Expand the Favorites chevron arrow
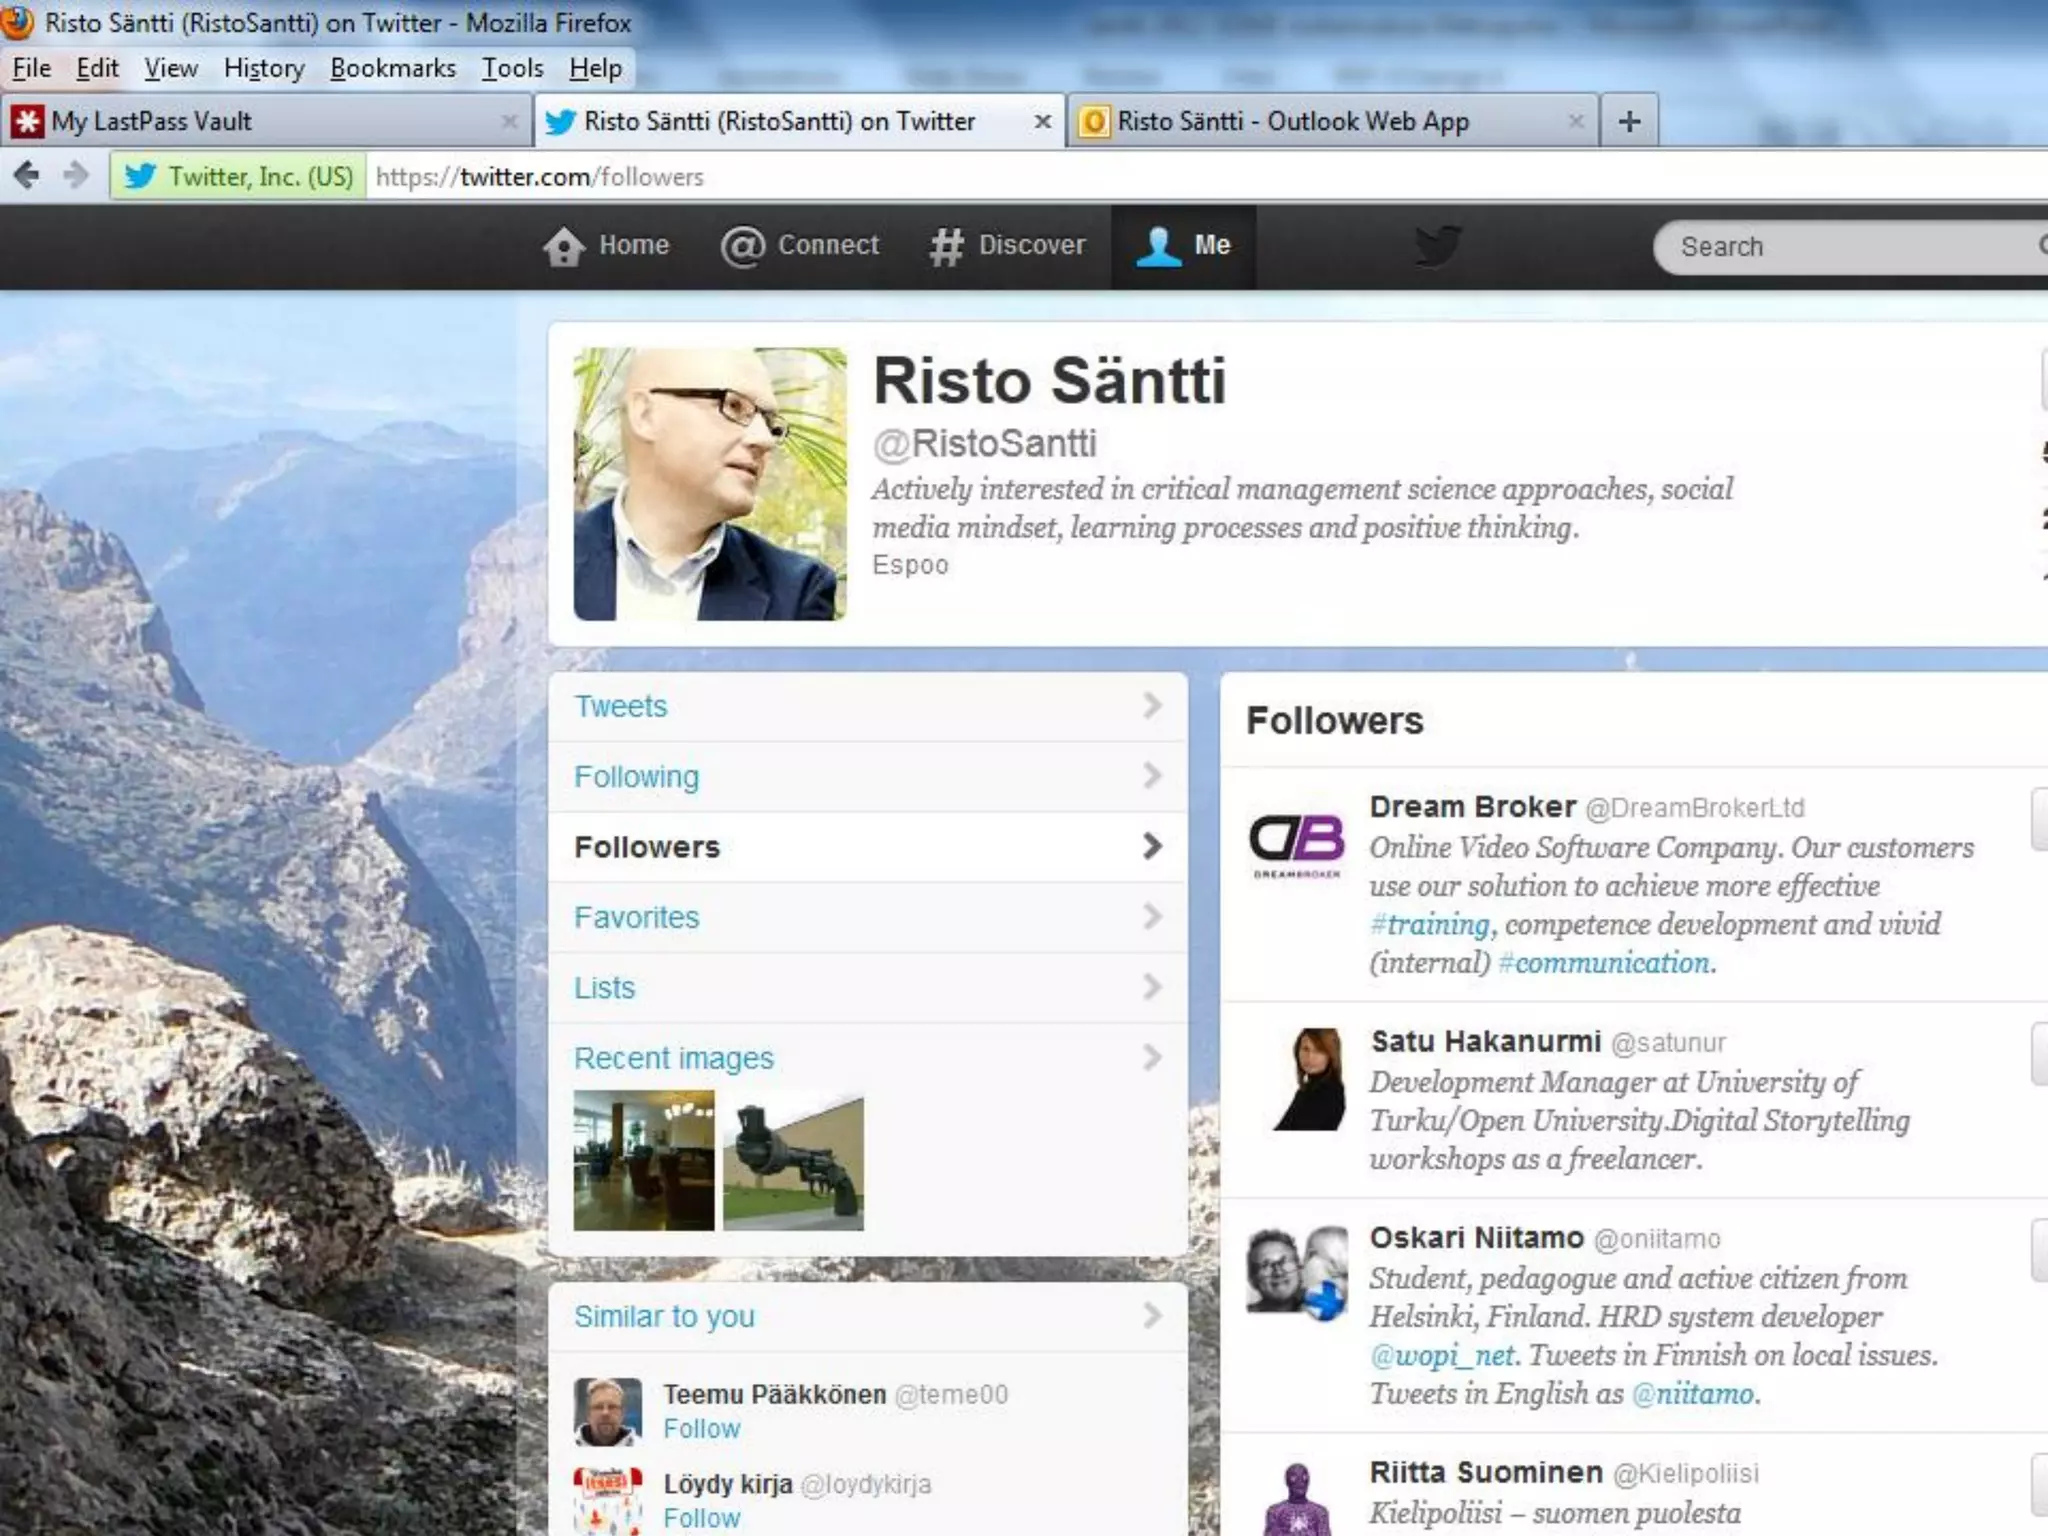 click(x=1152, y=916)
